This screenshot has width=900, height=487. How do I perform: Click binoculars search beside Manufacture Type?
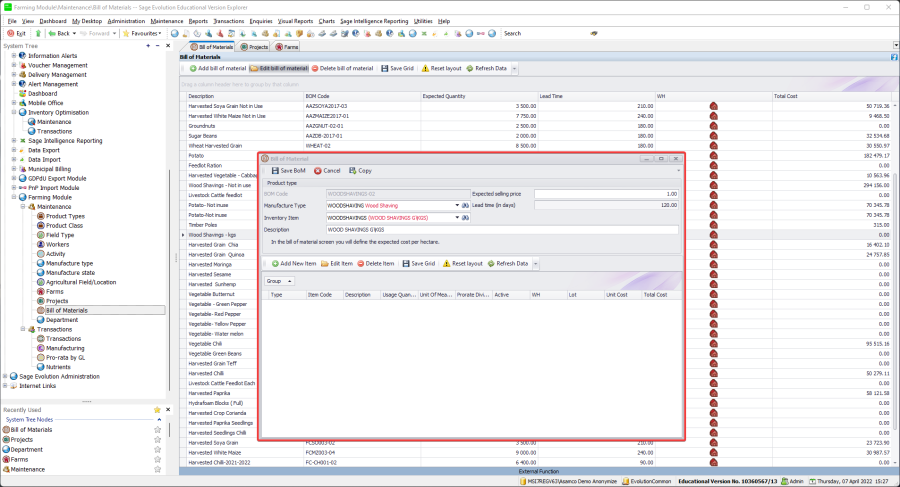coord(465,205)
